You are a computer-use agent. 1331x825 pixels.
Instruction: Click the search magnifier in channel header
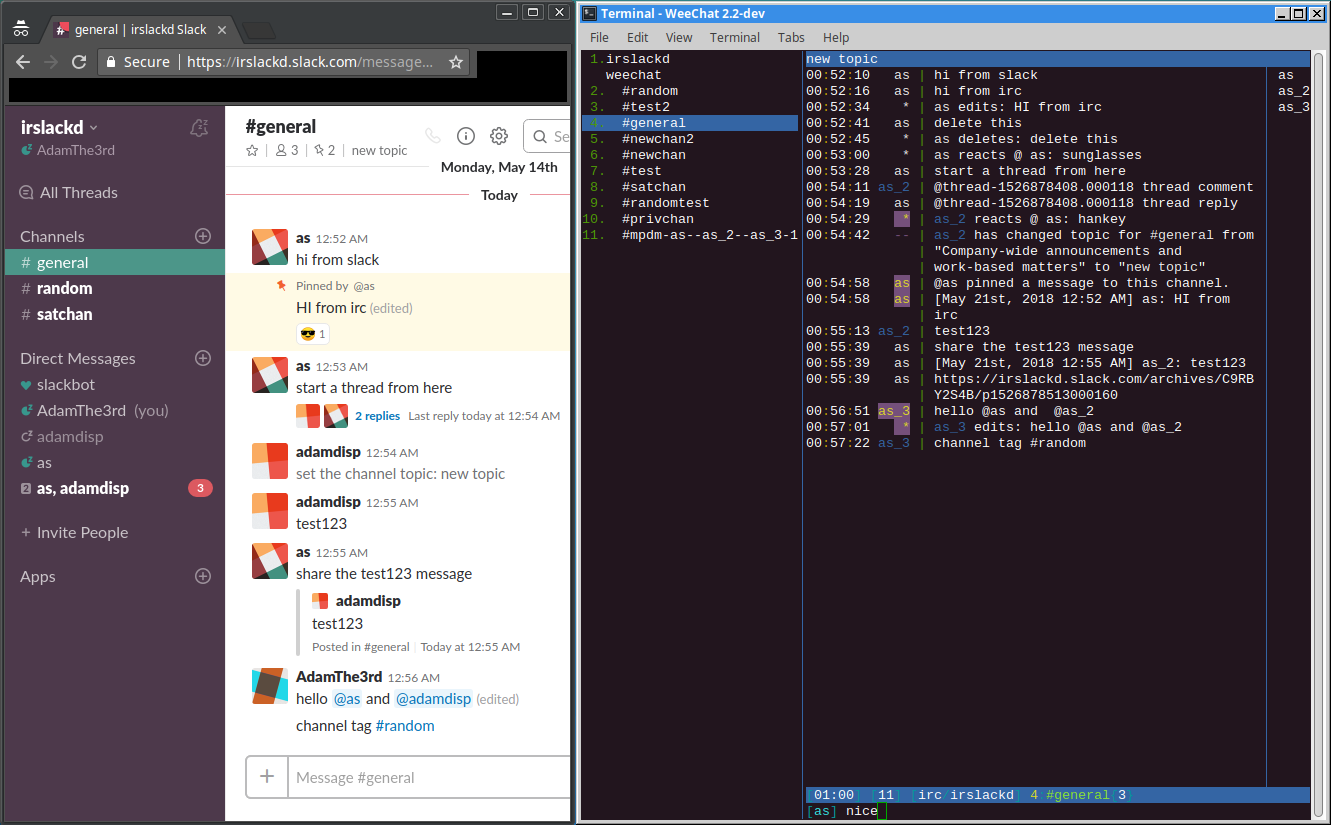(539, 135)
